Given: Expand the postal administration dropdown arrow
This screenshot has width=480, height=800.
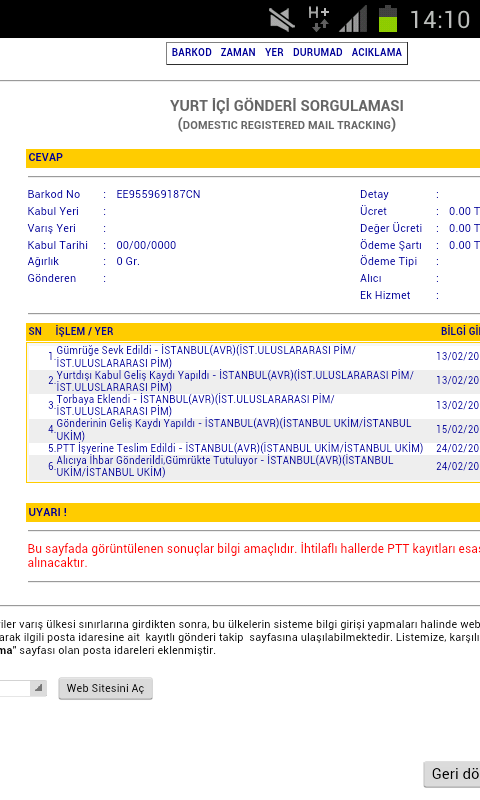Looking at the screenshot, I should [38, 688].
